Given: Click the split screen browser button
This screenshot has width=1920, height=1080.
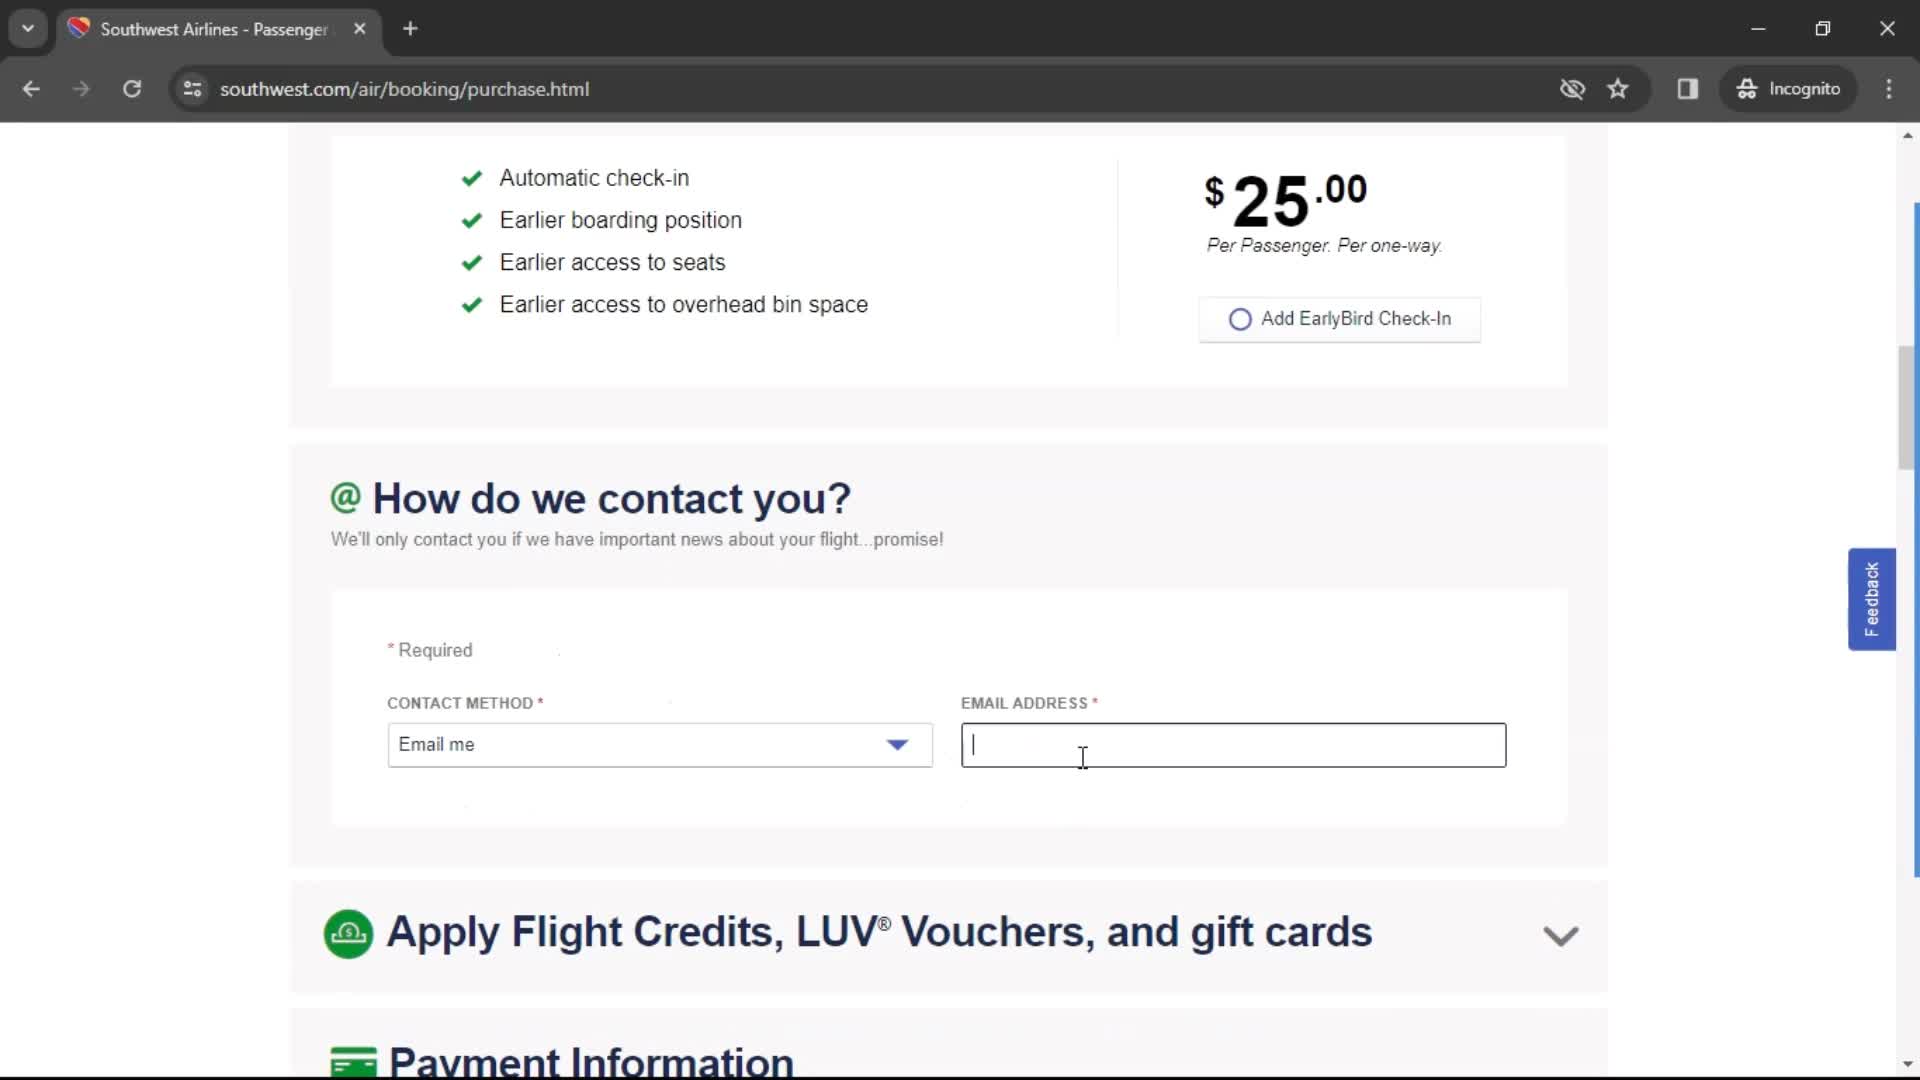Looking at the screenshot, I should [x=1688, y=88].
